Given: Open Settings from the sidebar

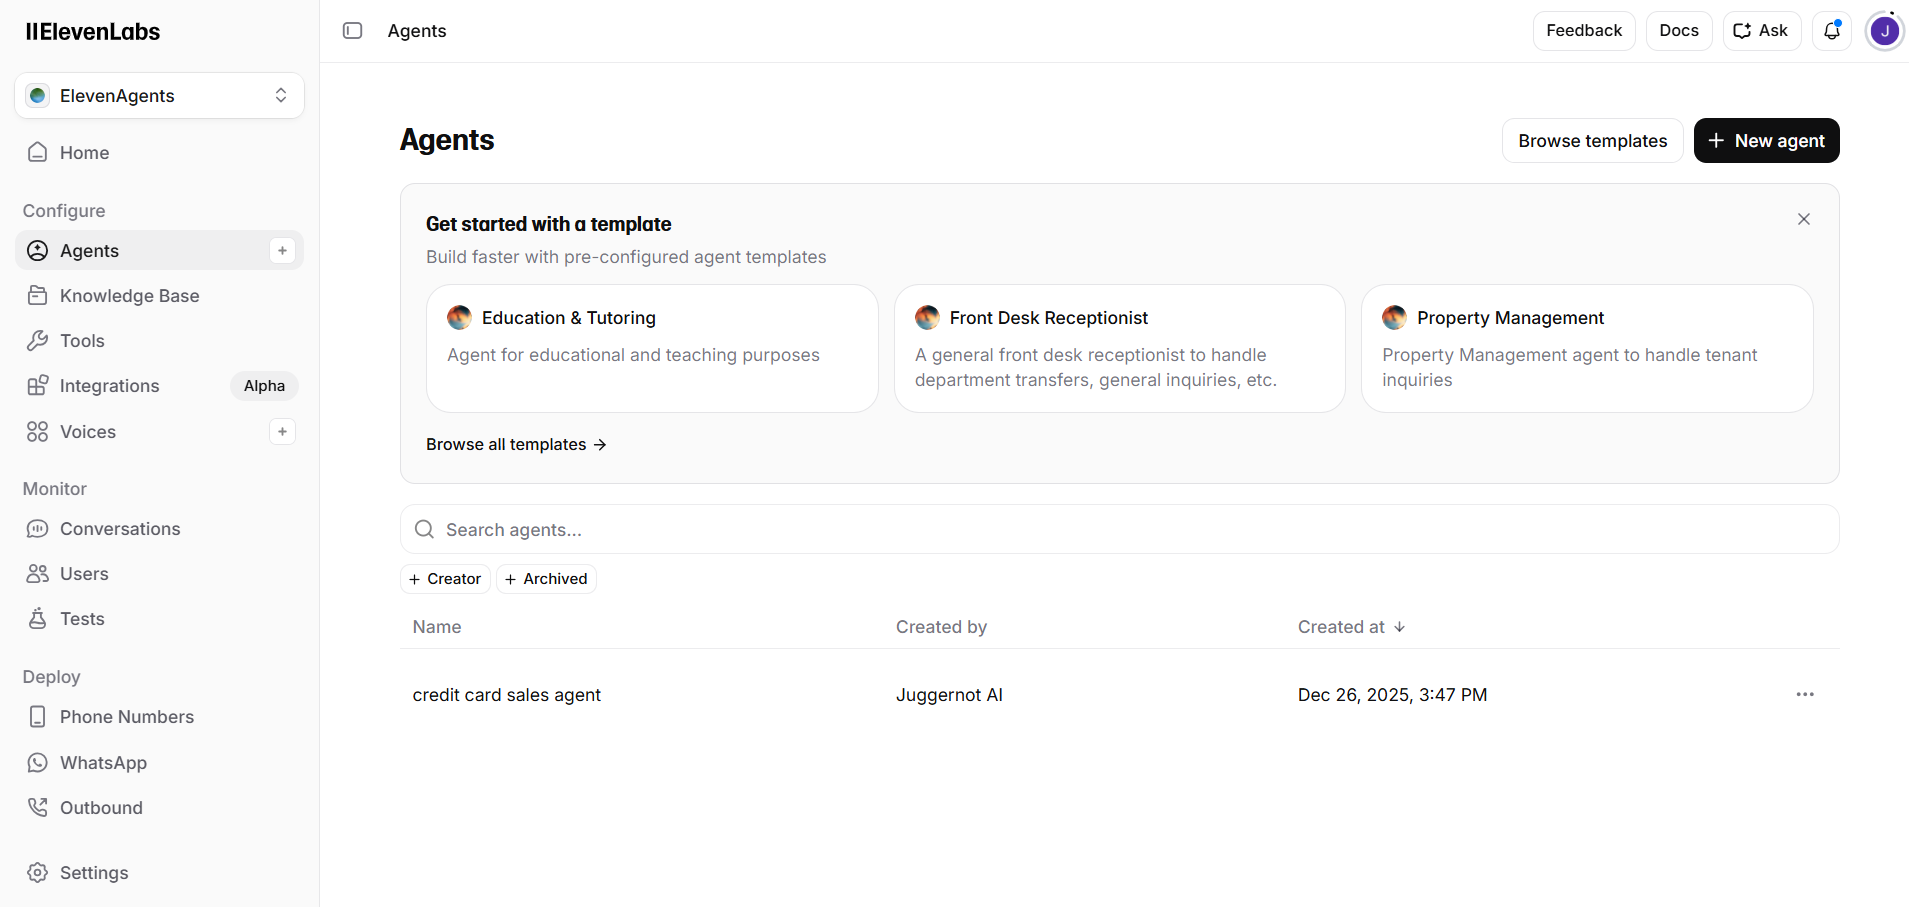Looking at the screenshot, I should coord(94,873).
